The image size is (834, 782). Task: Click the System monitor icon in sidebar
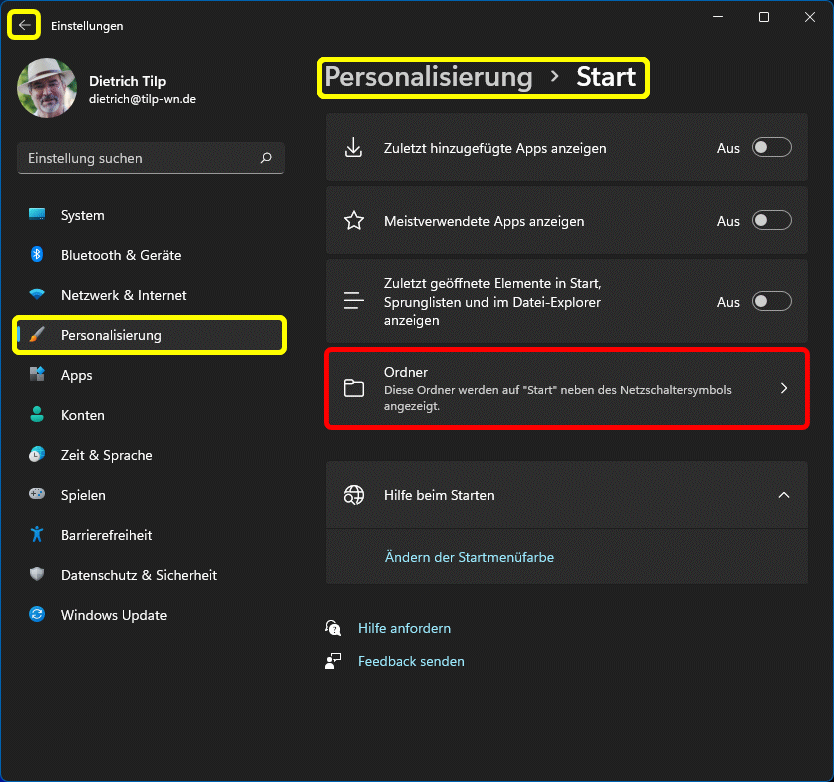pyautogui.click(x=37, y=215)
